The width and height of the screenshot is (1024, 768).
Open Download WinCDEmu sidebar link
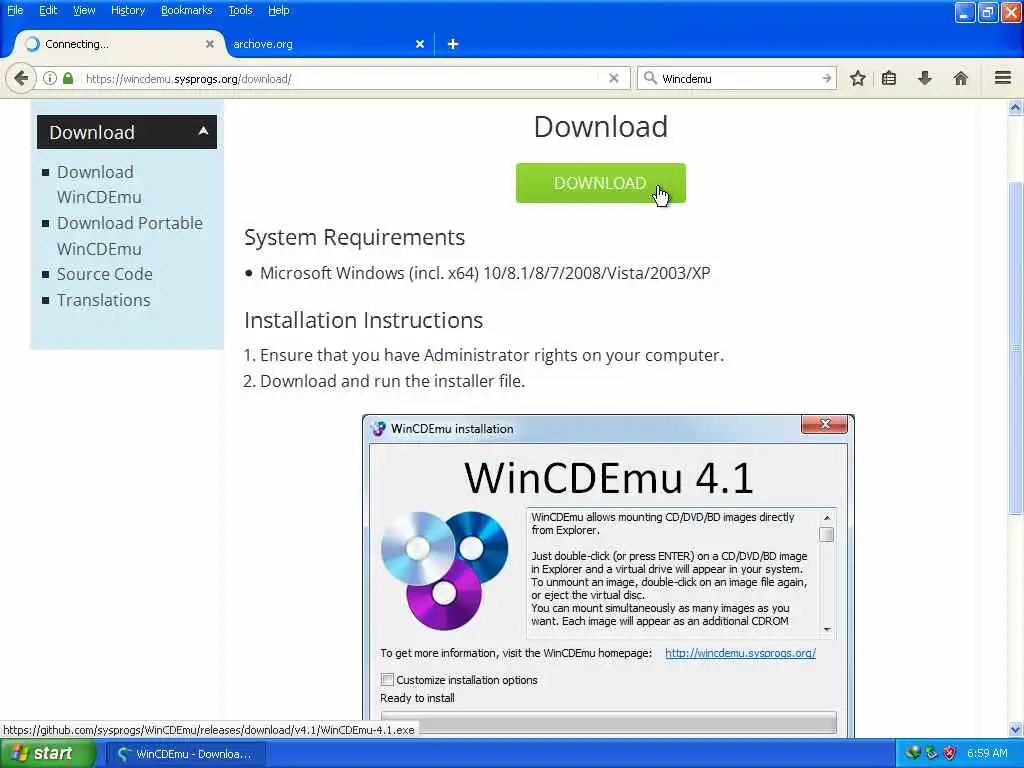click(x=99, y=184)
